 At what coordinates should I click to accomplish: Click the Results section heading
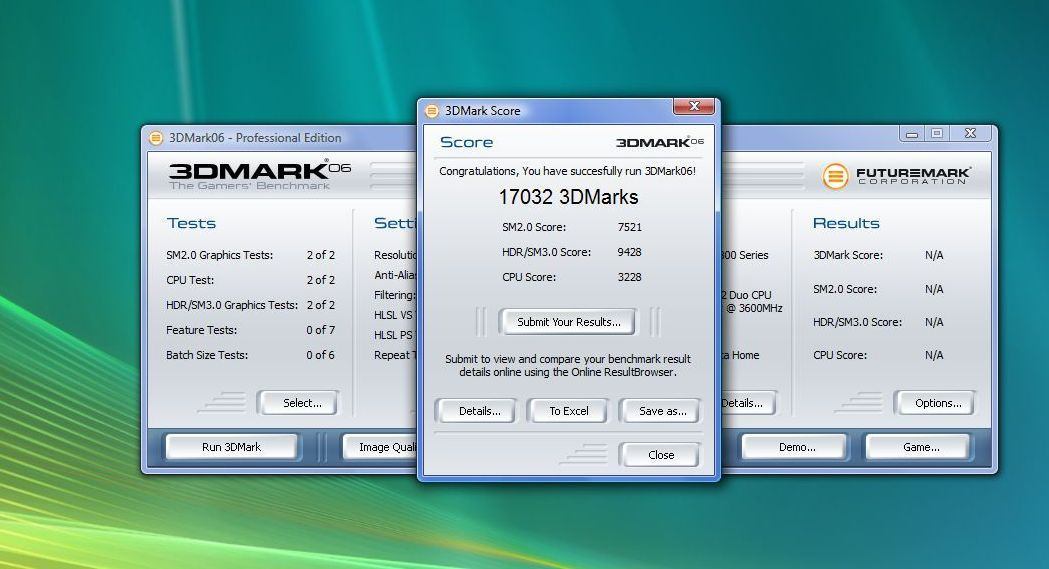pos(846,223)
